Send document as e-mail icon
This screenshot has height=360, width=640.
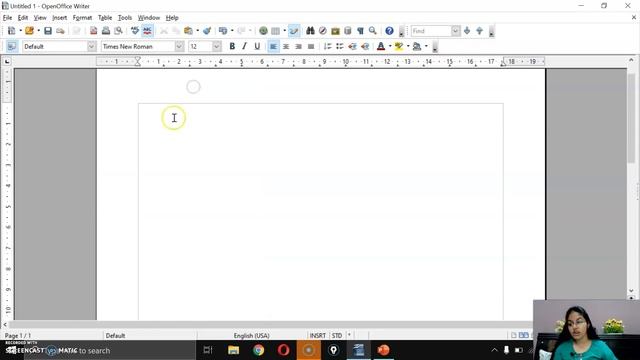click(x=60, y=31)
